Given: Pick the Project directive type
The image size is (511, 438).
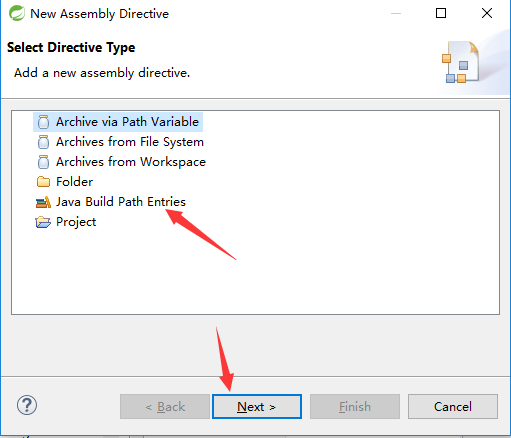Looking at the screenshot, I should coord(76,222).
